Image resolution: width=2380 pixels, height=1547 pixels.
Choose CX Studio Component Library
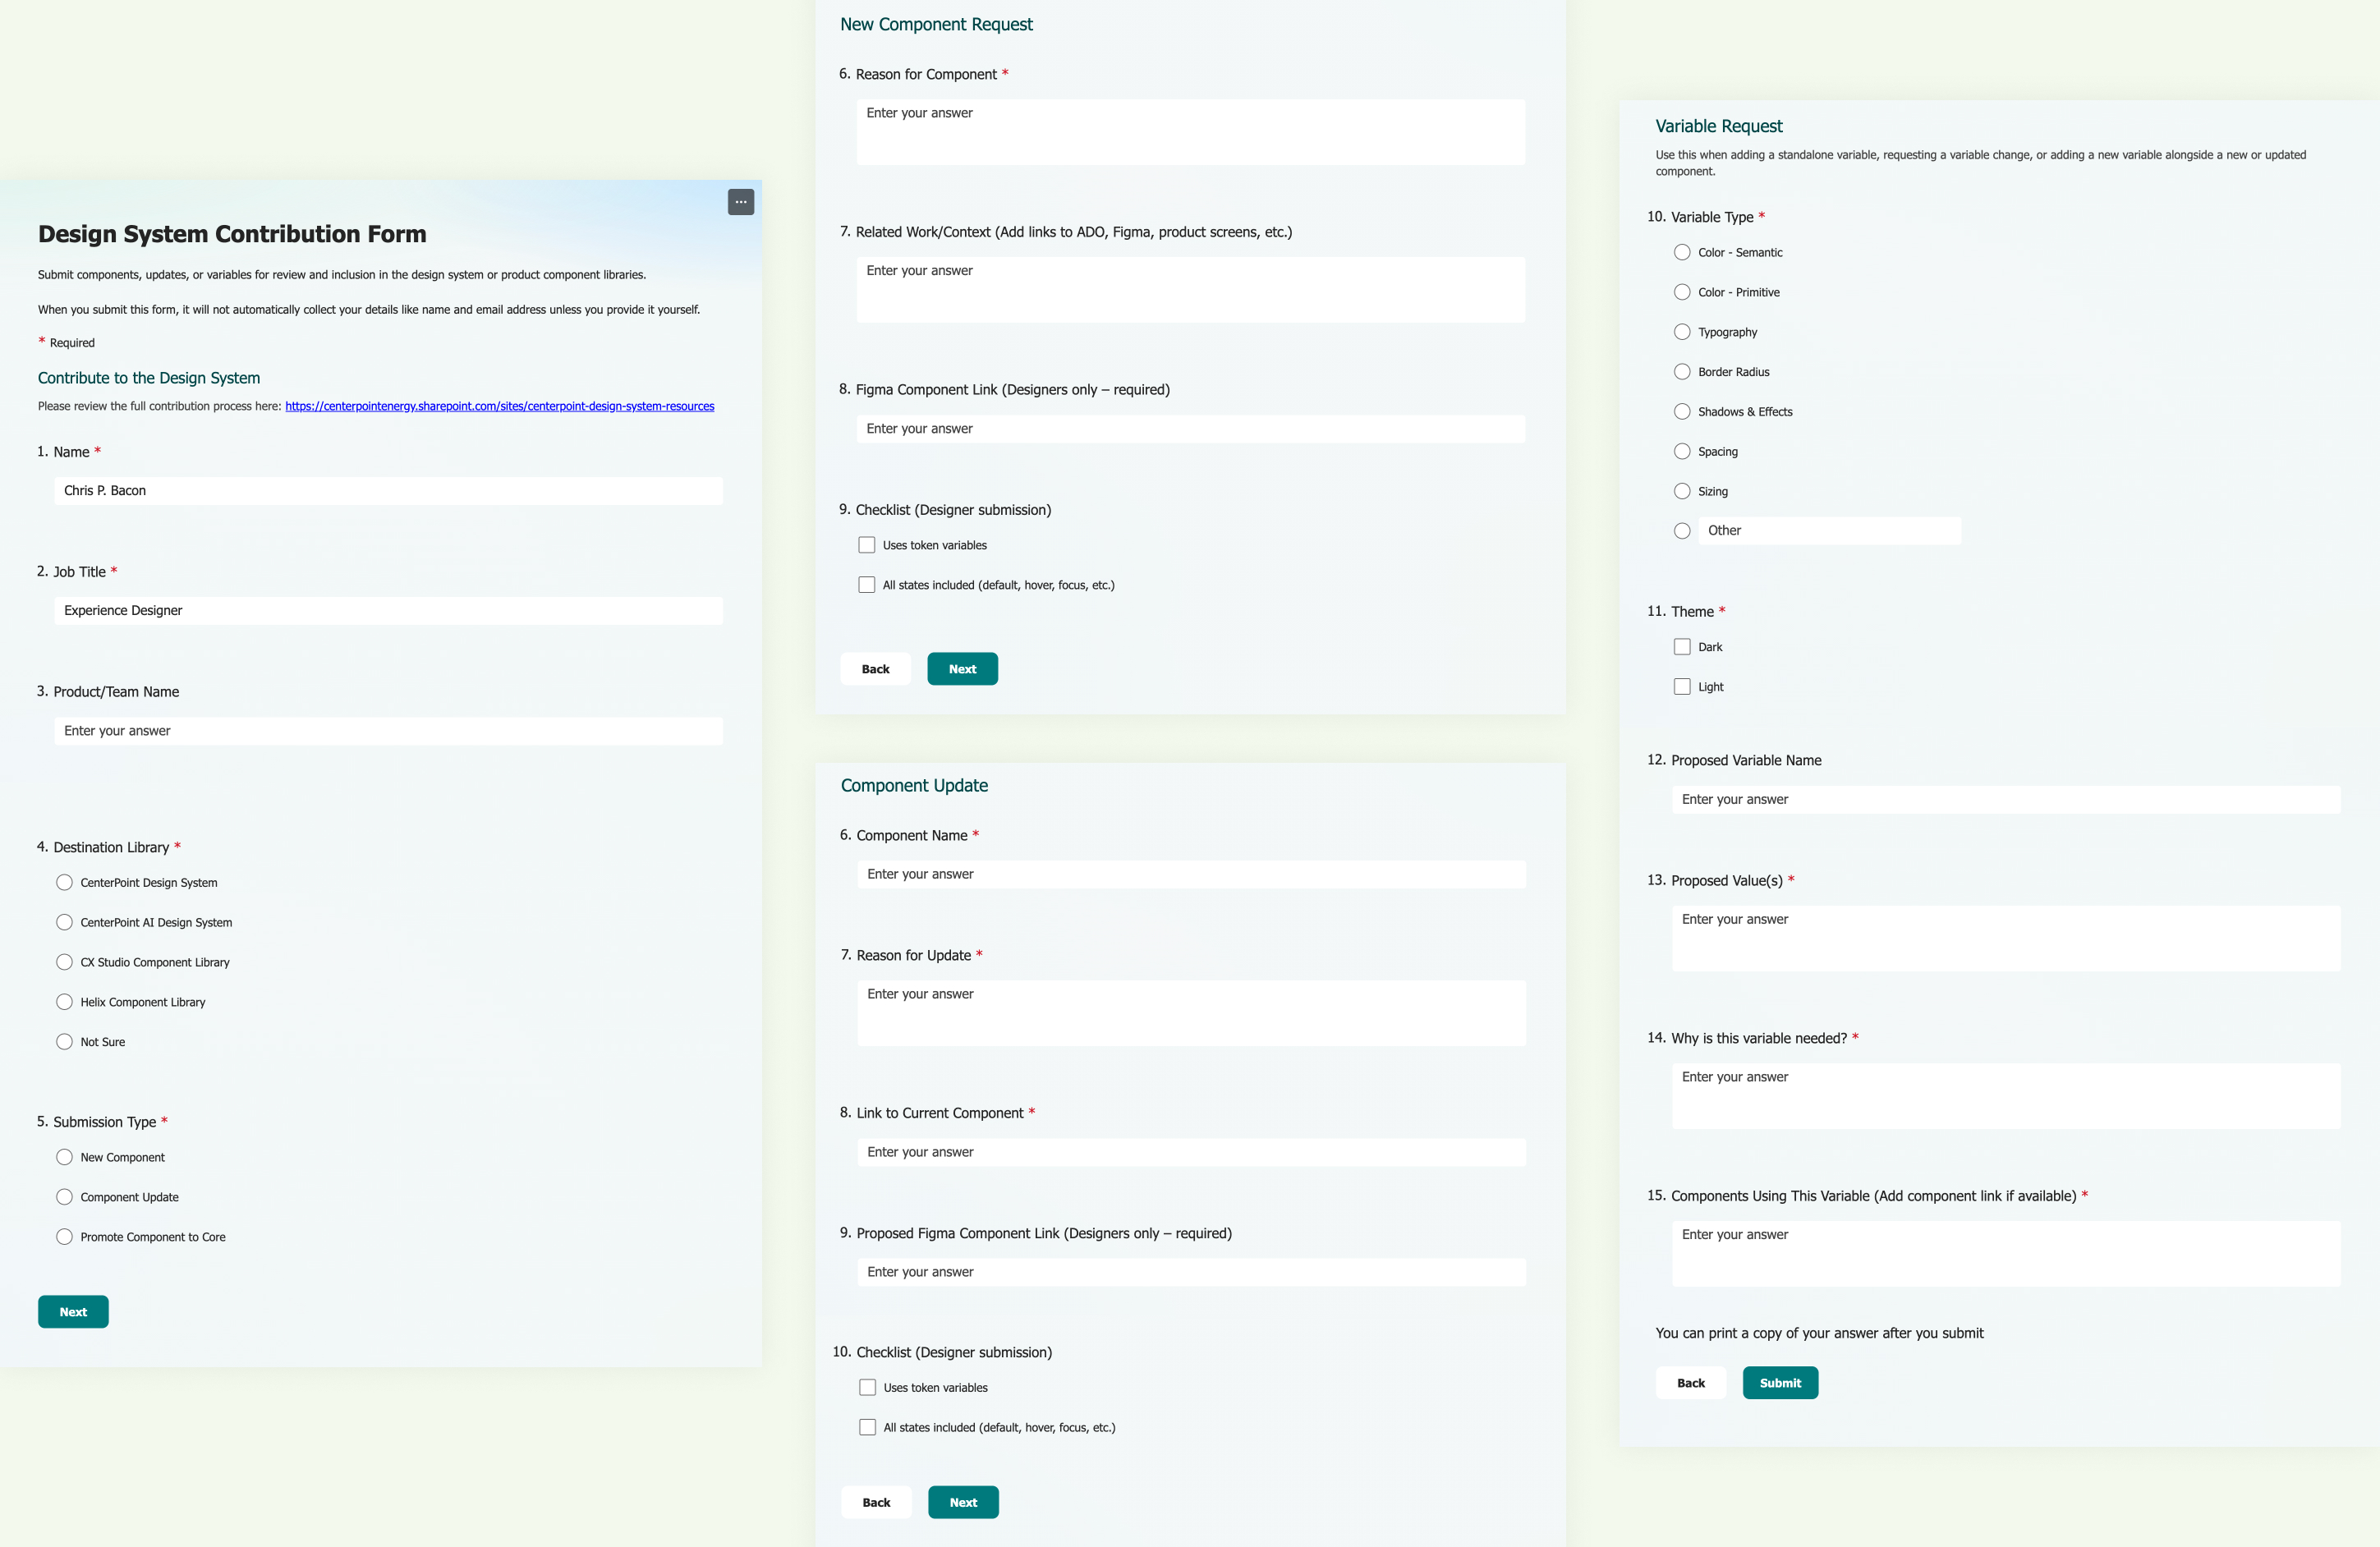tap(65, 962)
